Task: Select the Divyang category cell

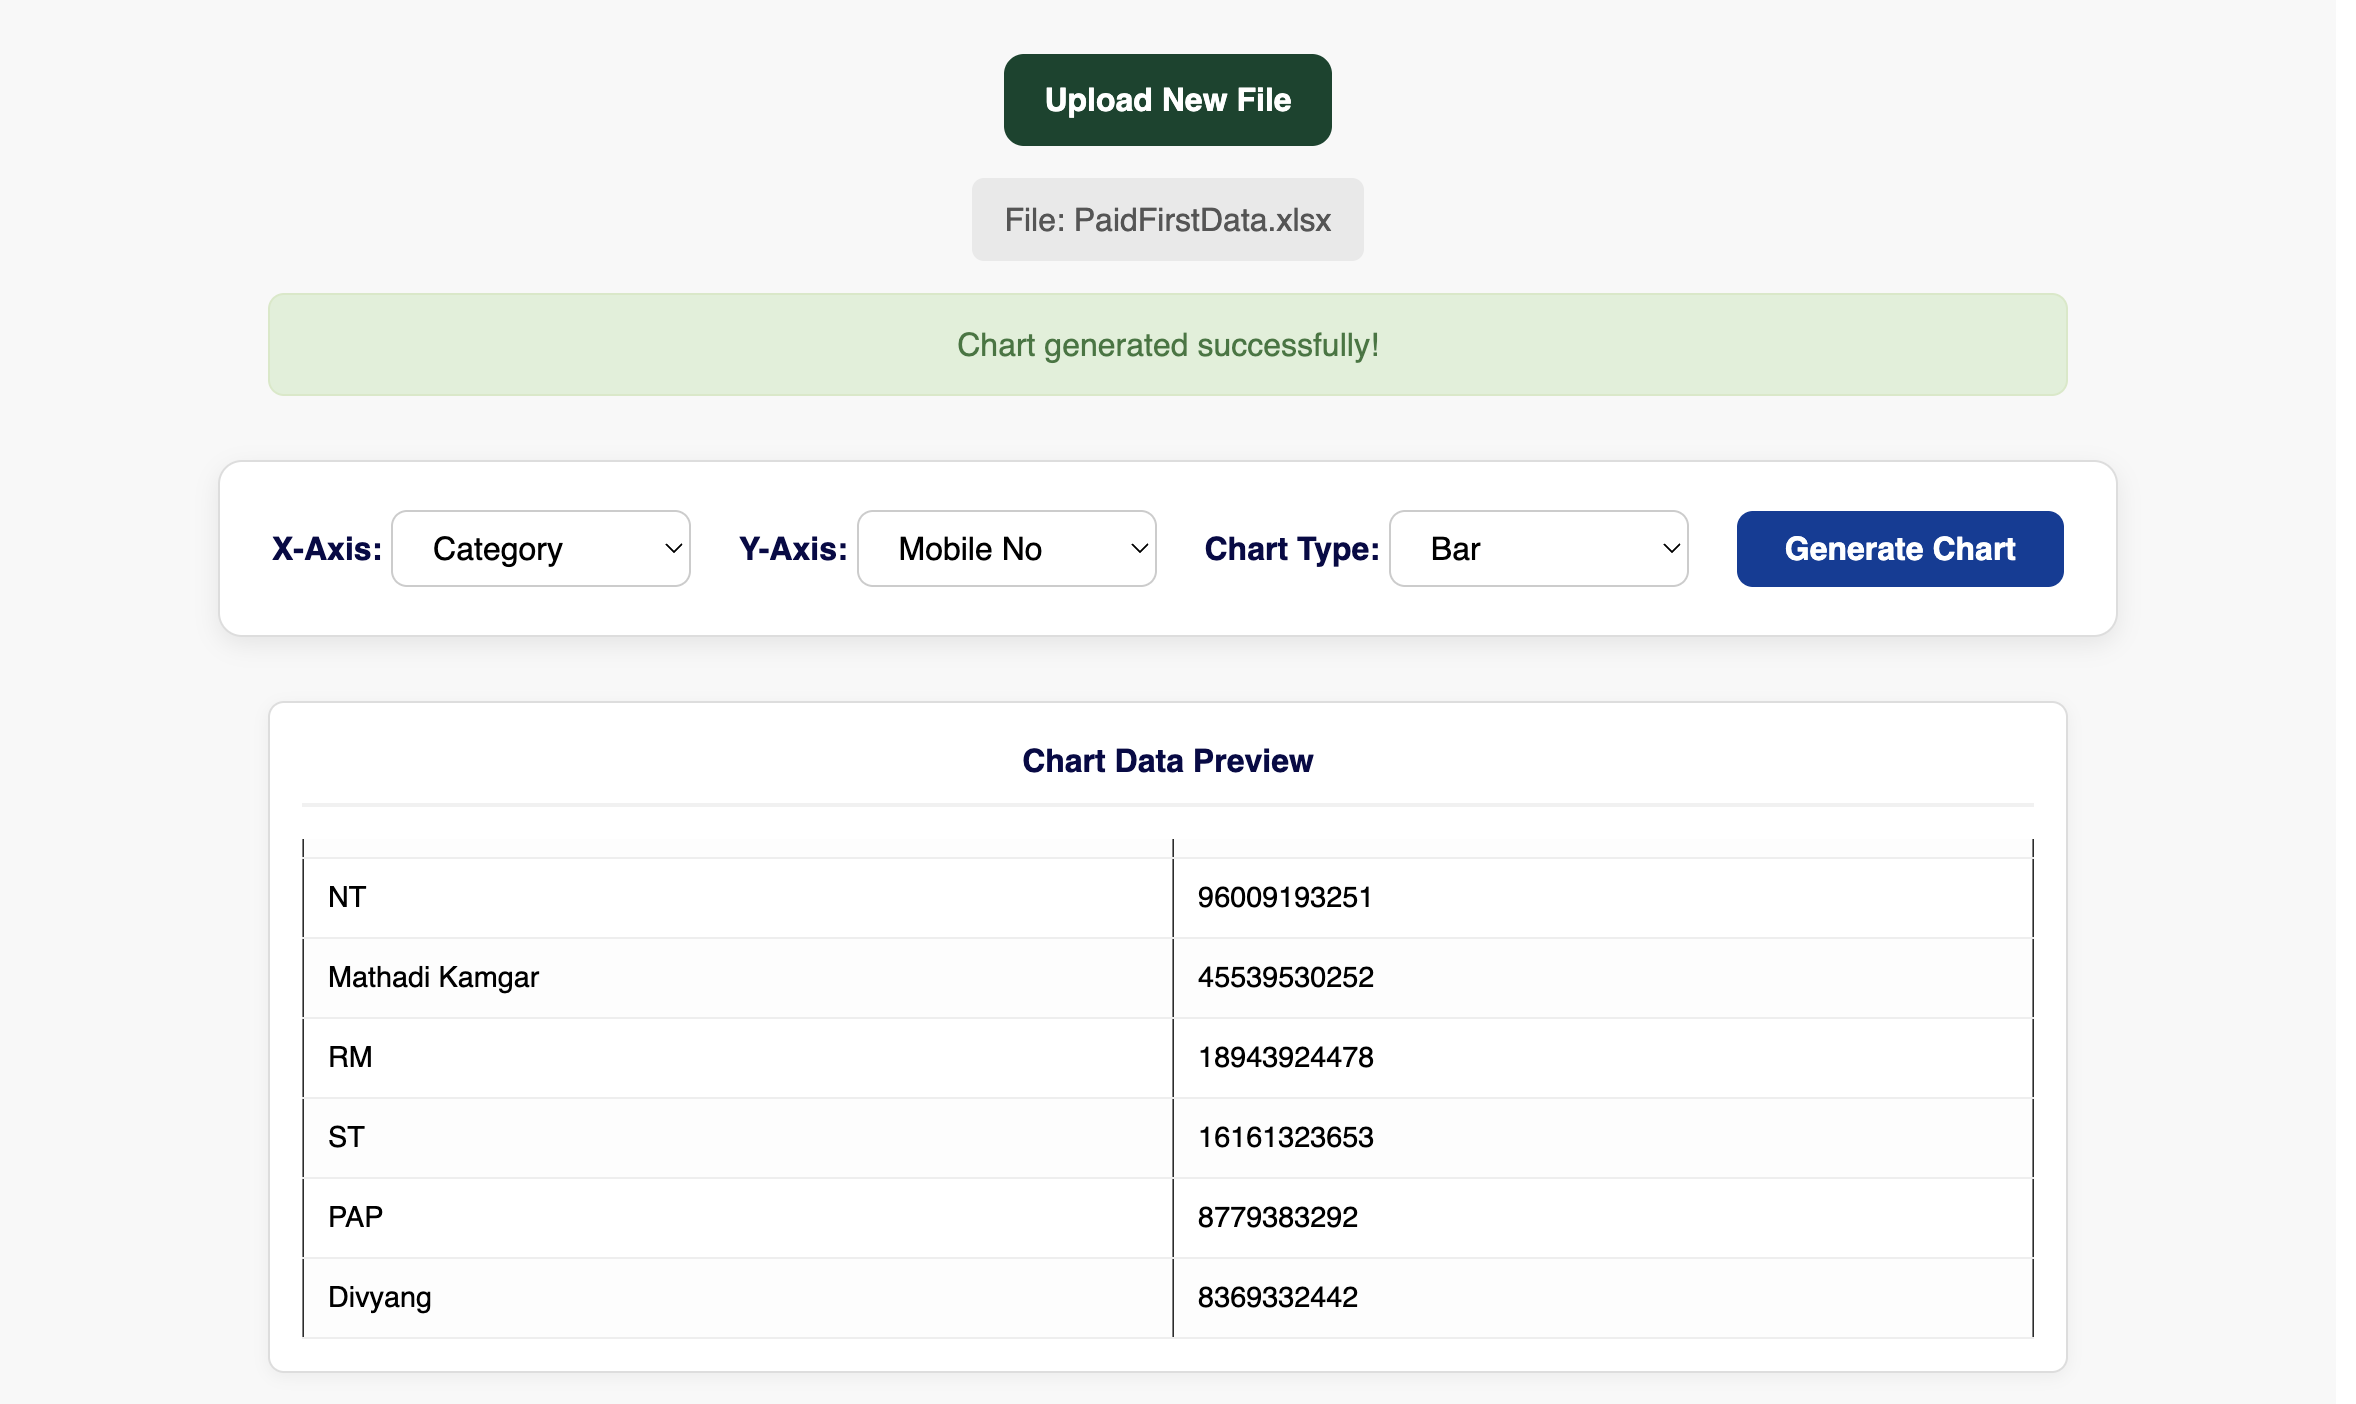Action: [x=738, y=1298]
